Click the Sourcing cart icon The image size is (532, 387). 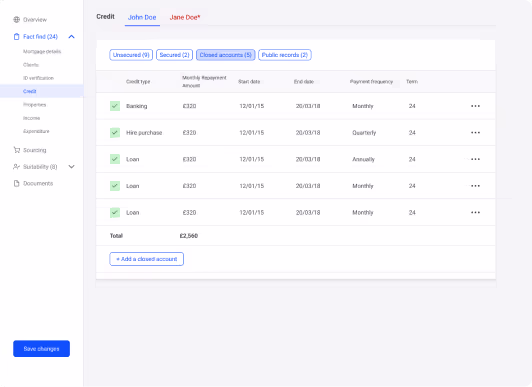pyautogui.click(x=16, y=150)
